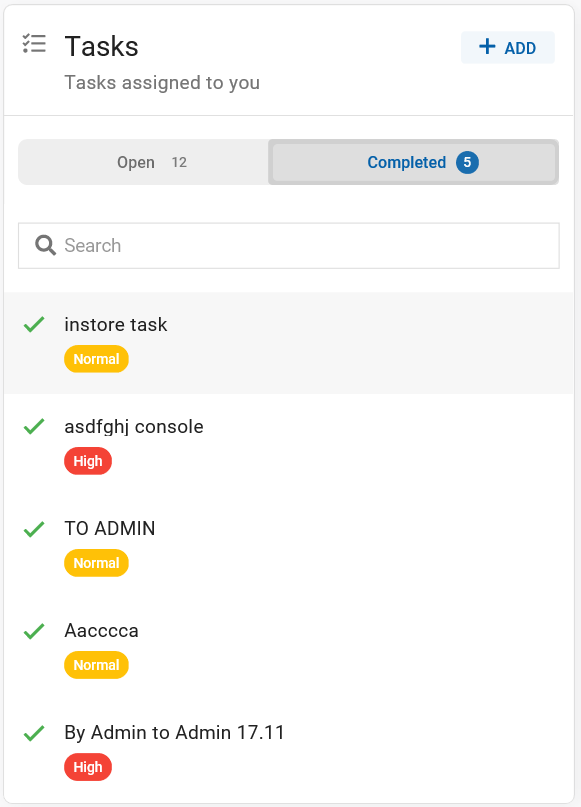Click checkmark beside By Admin to Admin 17.11

34,733
